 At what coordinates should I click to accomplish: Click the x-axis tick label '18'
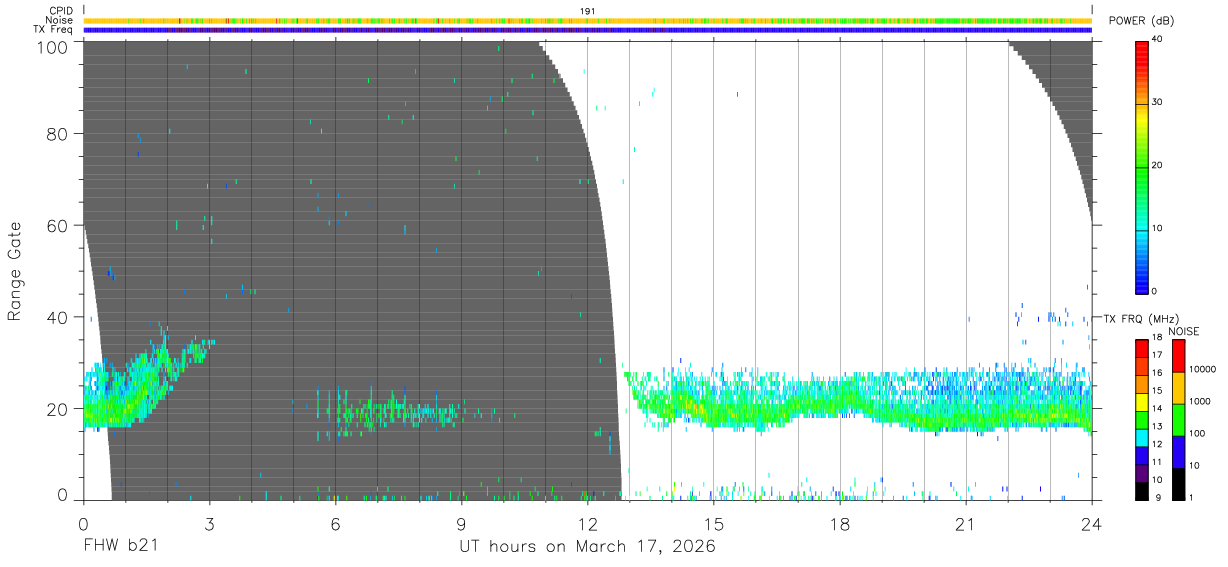[839, 524]
